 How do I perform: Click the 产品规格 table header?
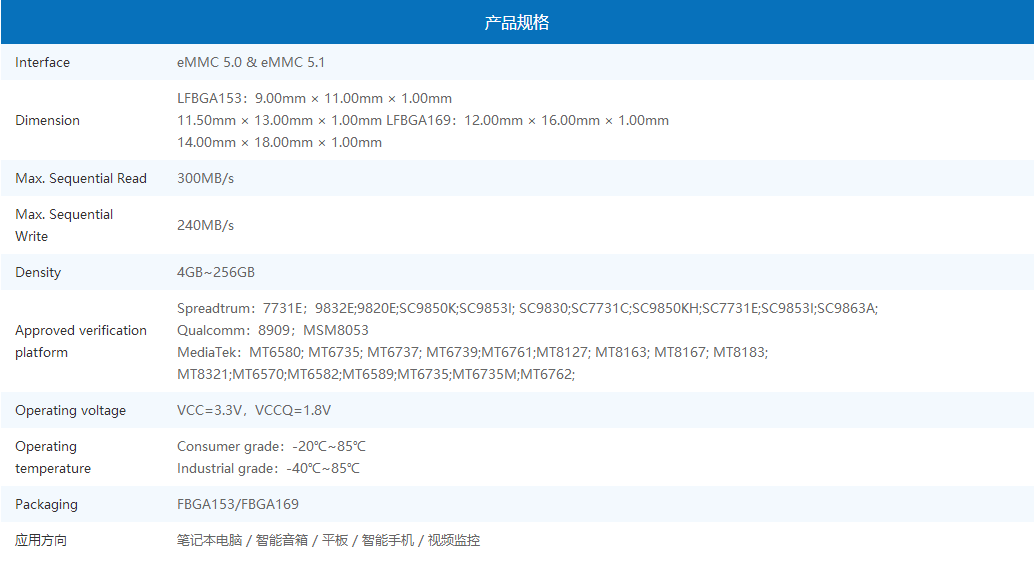click(x=517, y=22)
